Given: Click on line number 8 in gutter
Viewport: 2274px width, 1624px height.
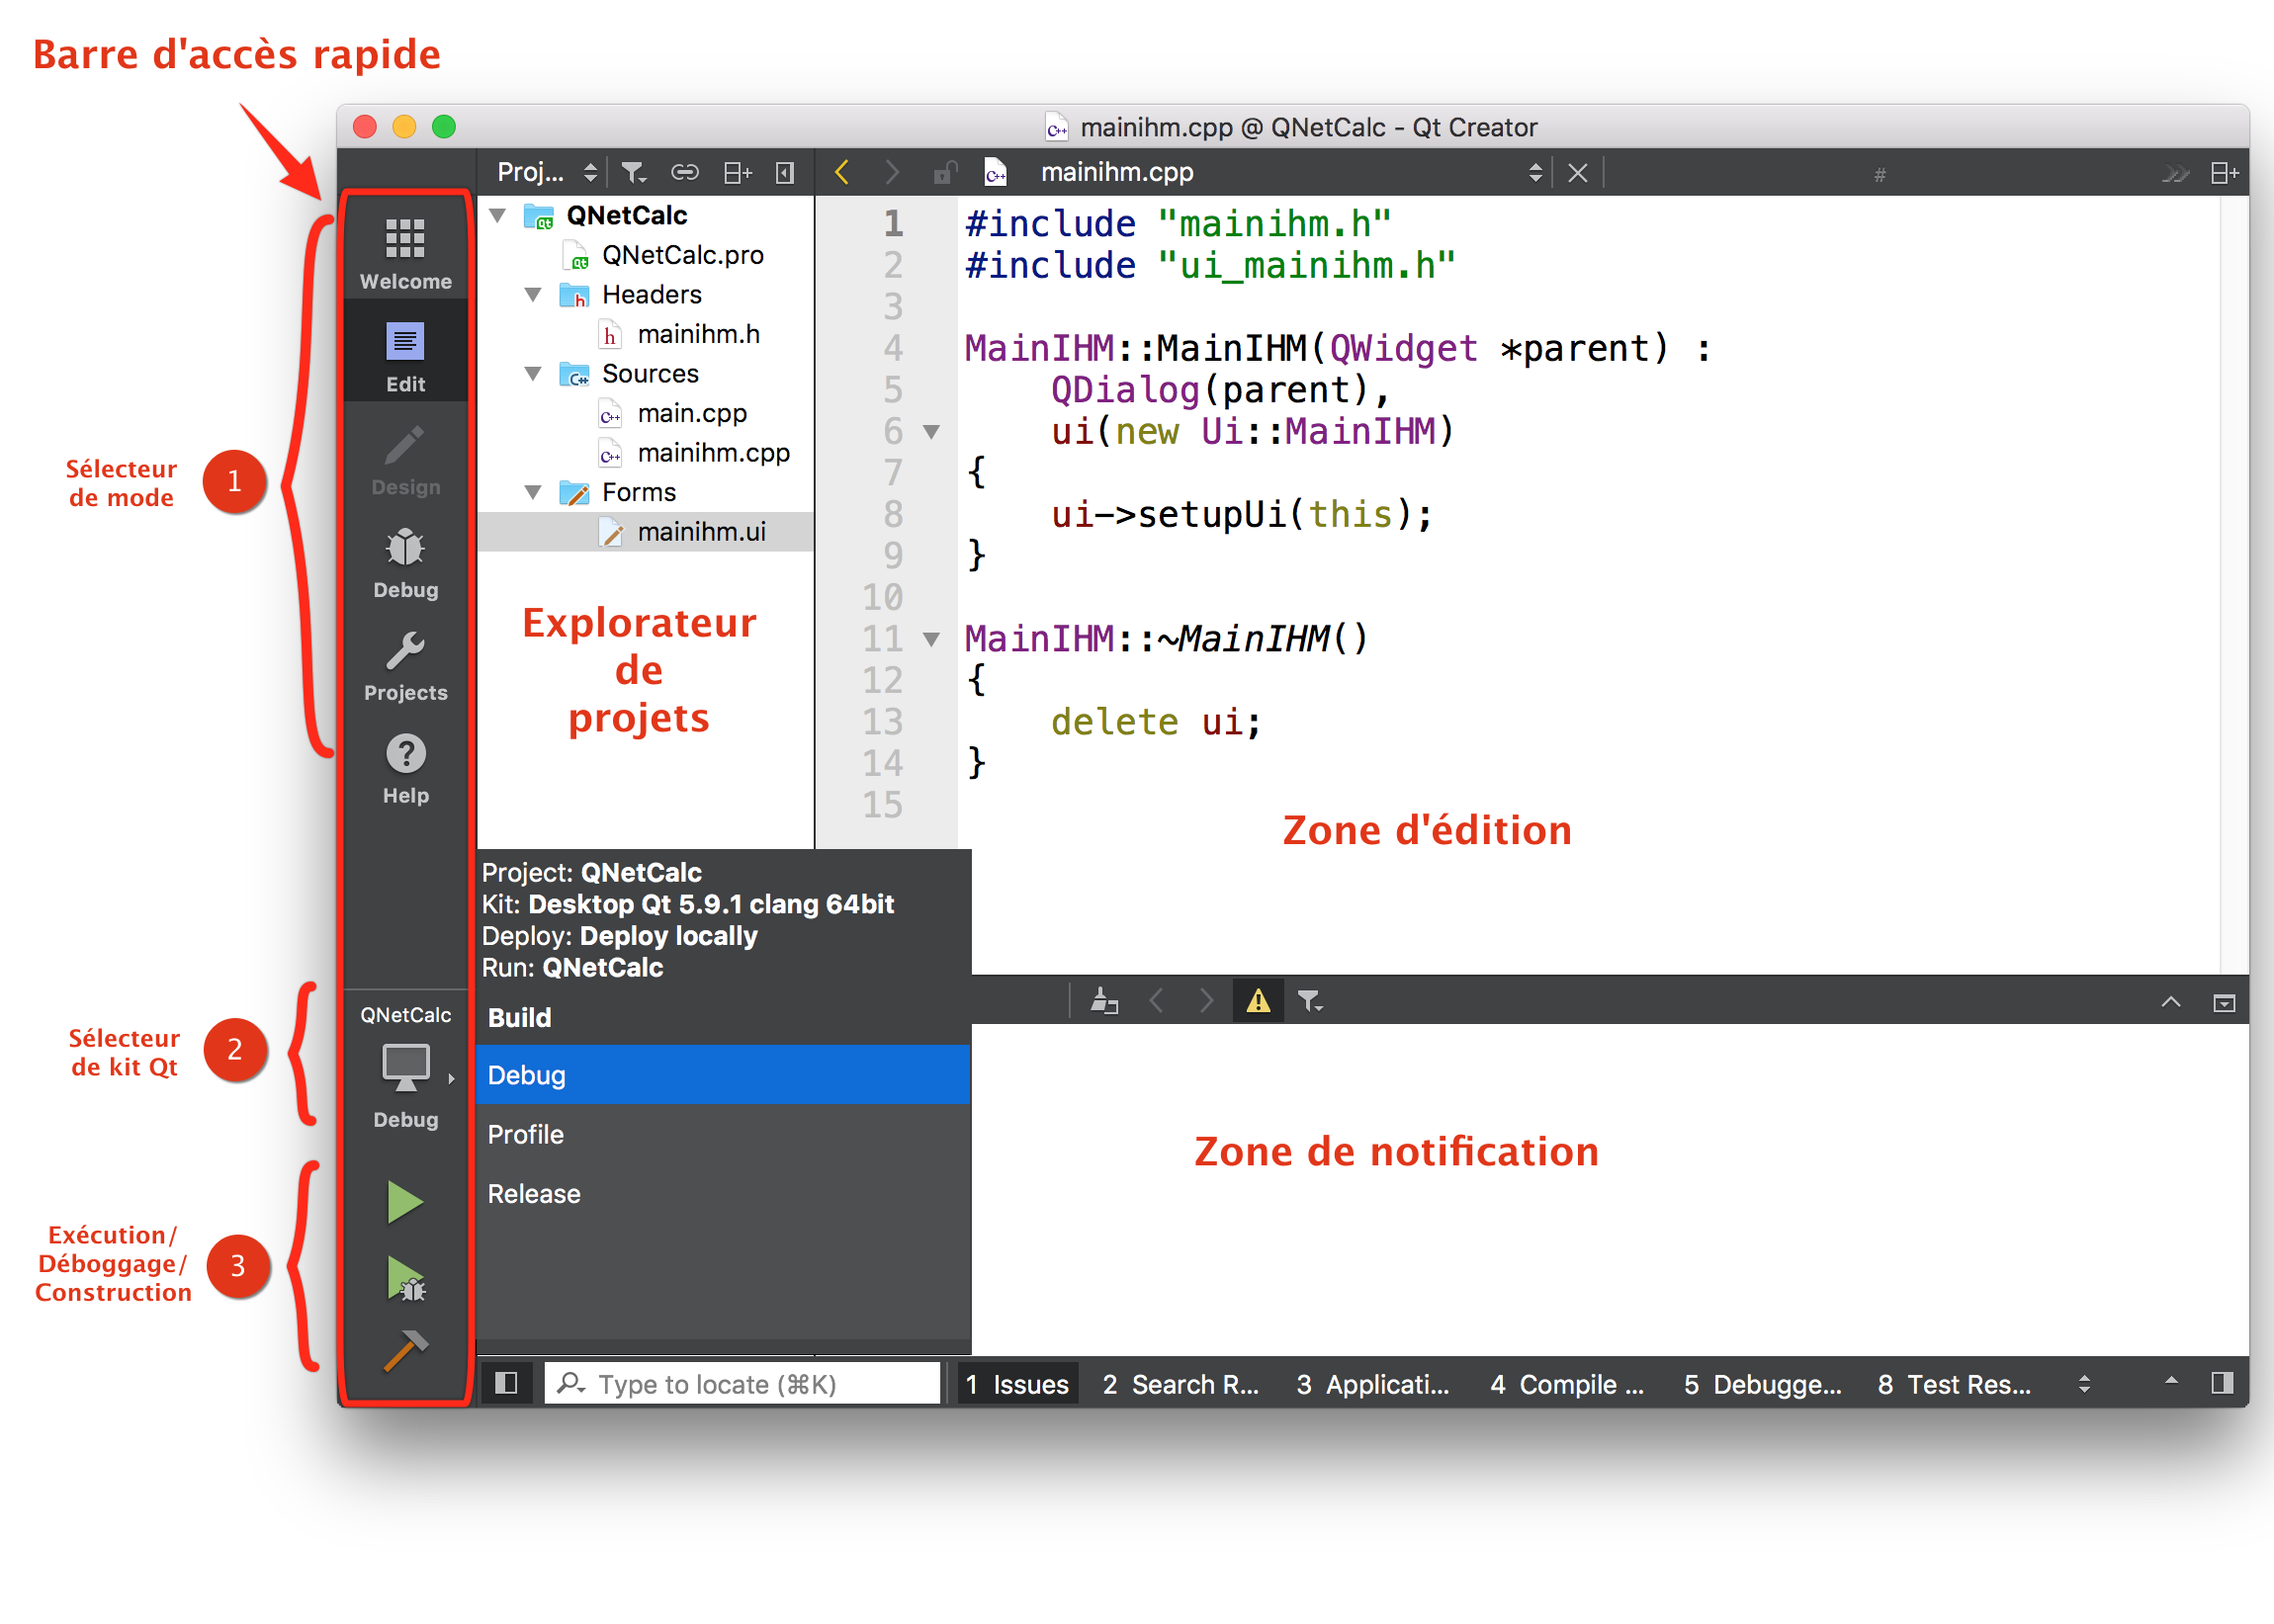Looking at the screenshot, I should pyautogui.click(x=893, y=515).
